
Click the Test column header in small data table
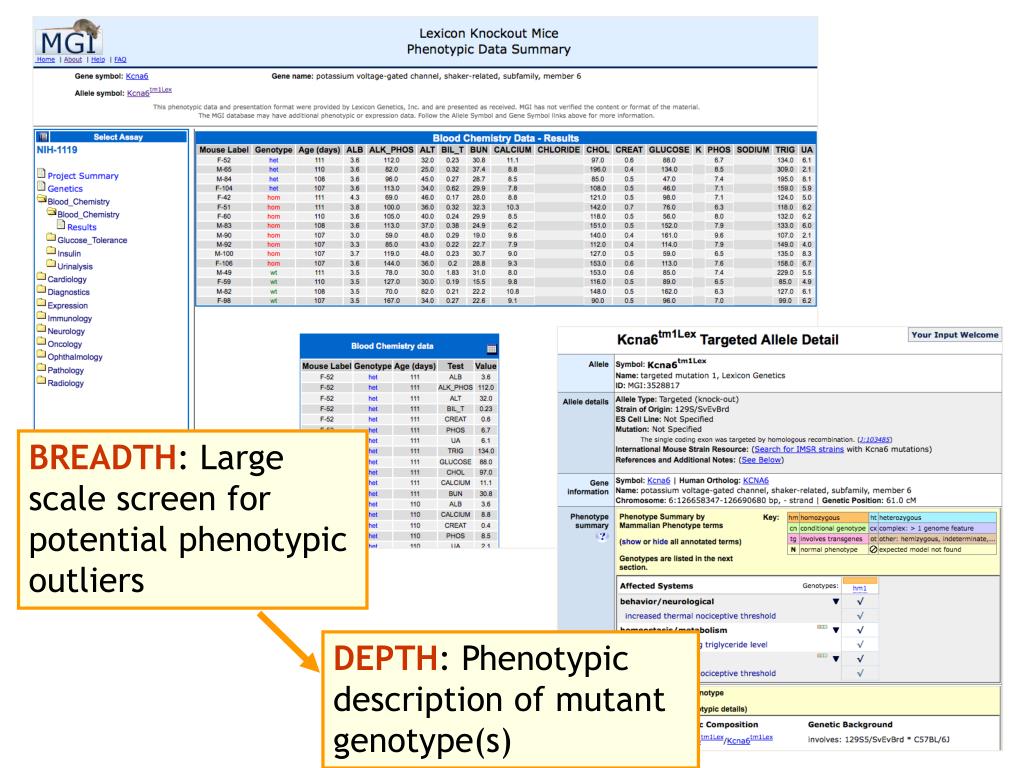(x=455, y=366)
